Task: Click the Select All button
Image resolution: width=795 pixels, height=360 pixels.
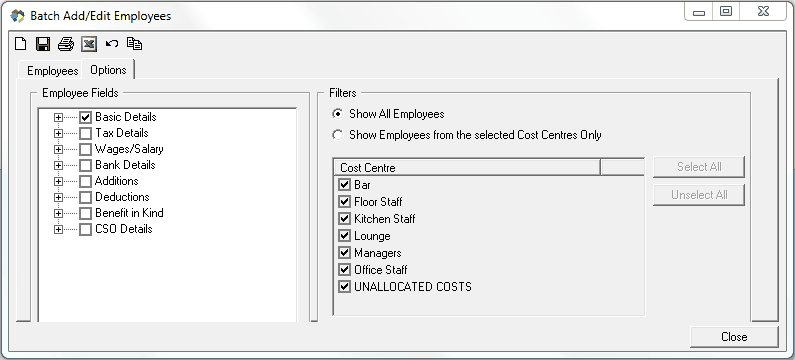Action: [x=699, y=167]
